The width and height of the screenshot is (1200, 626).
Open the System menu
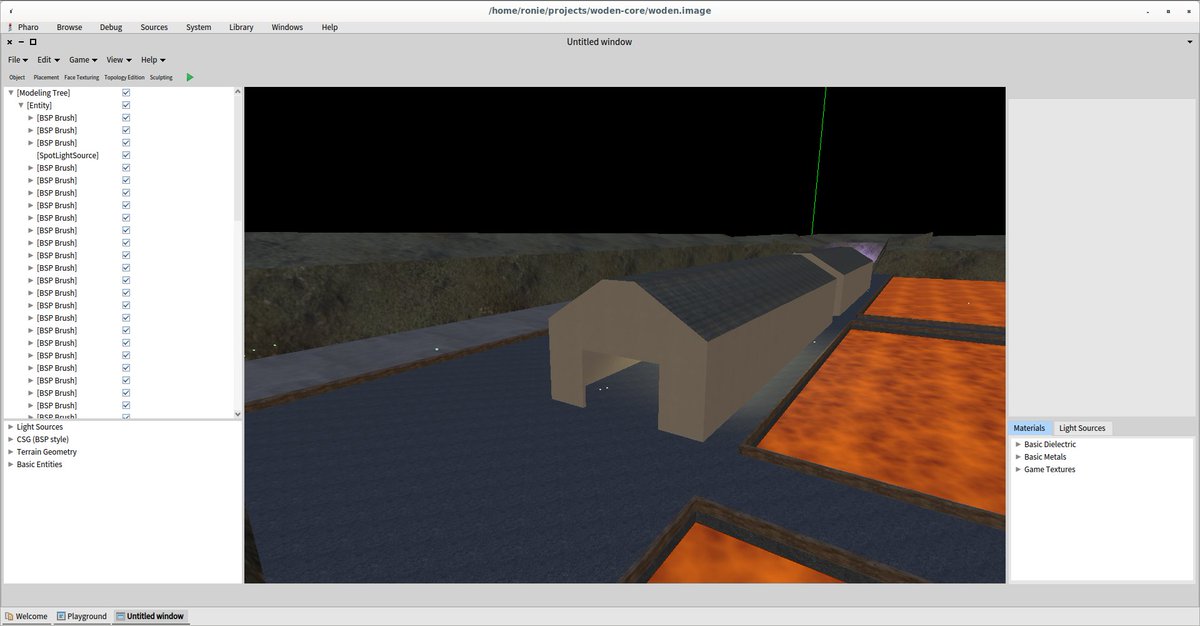click(x=198, y=27)
